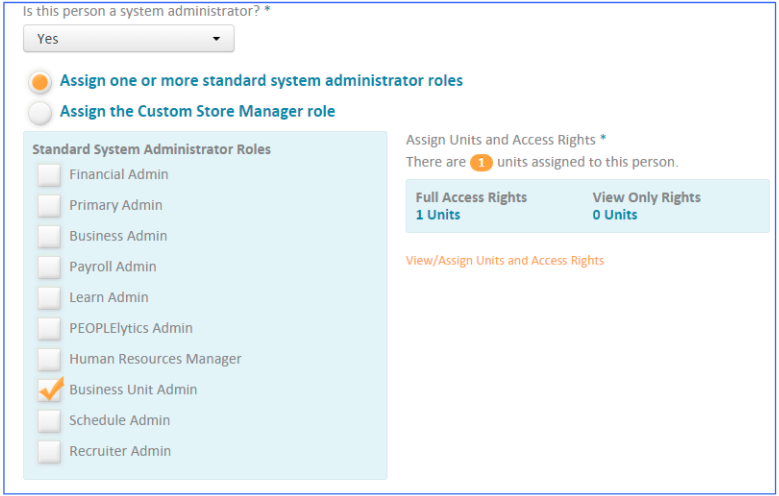Click the View Only Rights heading
Viewport: 779px width, 496px height.
pyautogui.click(x=646, y=198)
